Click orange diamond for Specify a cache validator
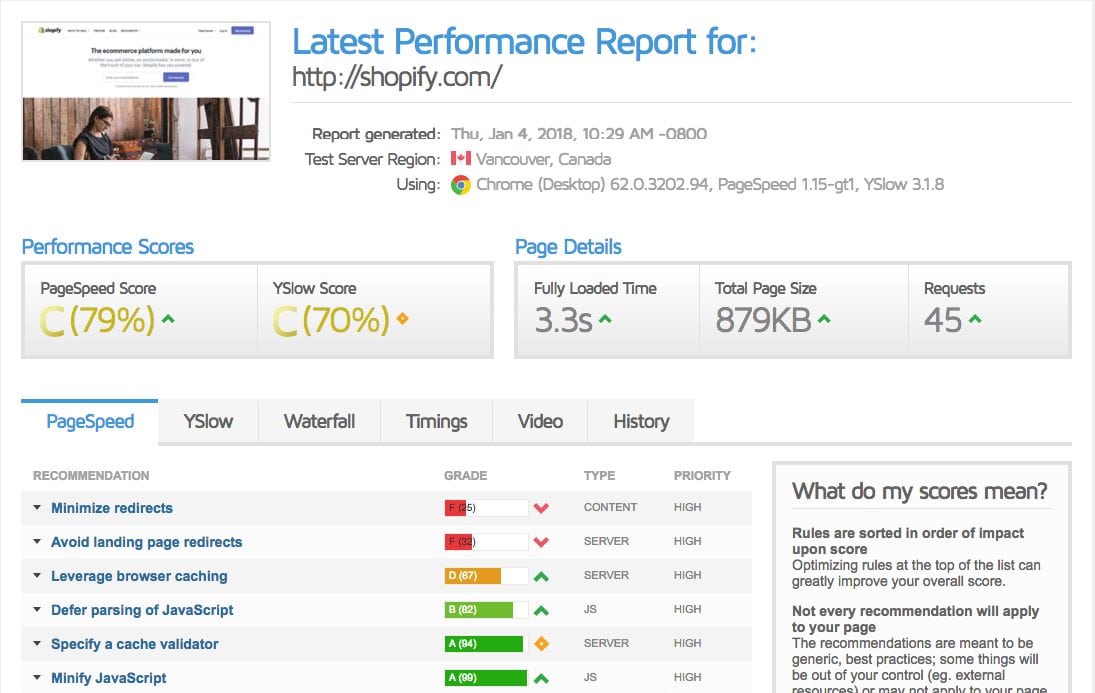Screen dimensions: 1095x693 (x=541, y=643)
